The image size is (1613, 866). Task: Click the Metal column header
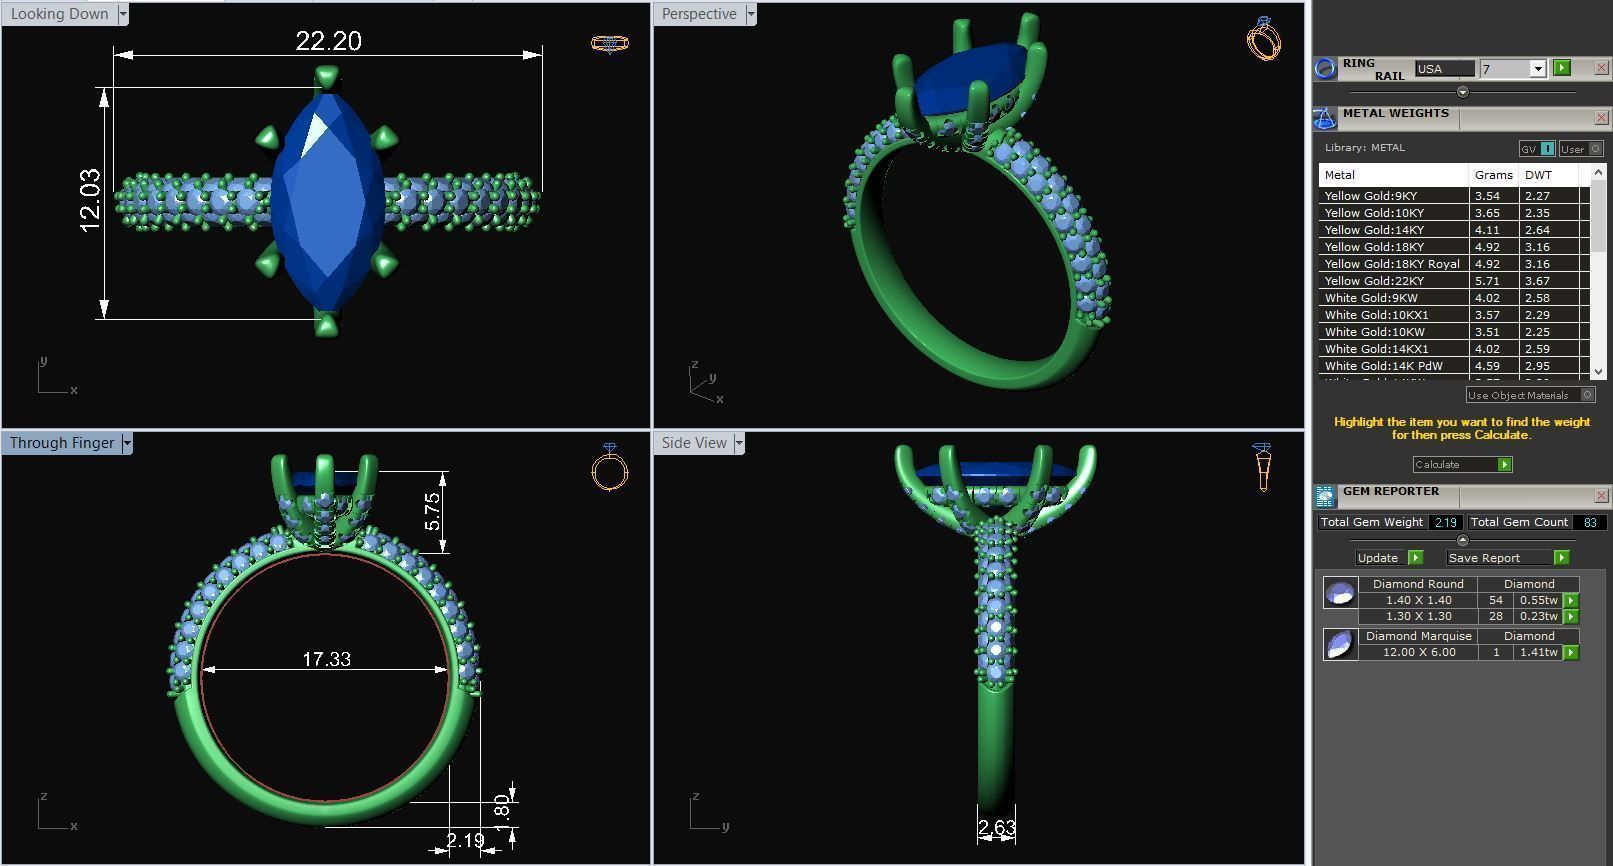tap(1393, 175)
